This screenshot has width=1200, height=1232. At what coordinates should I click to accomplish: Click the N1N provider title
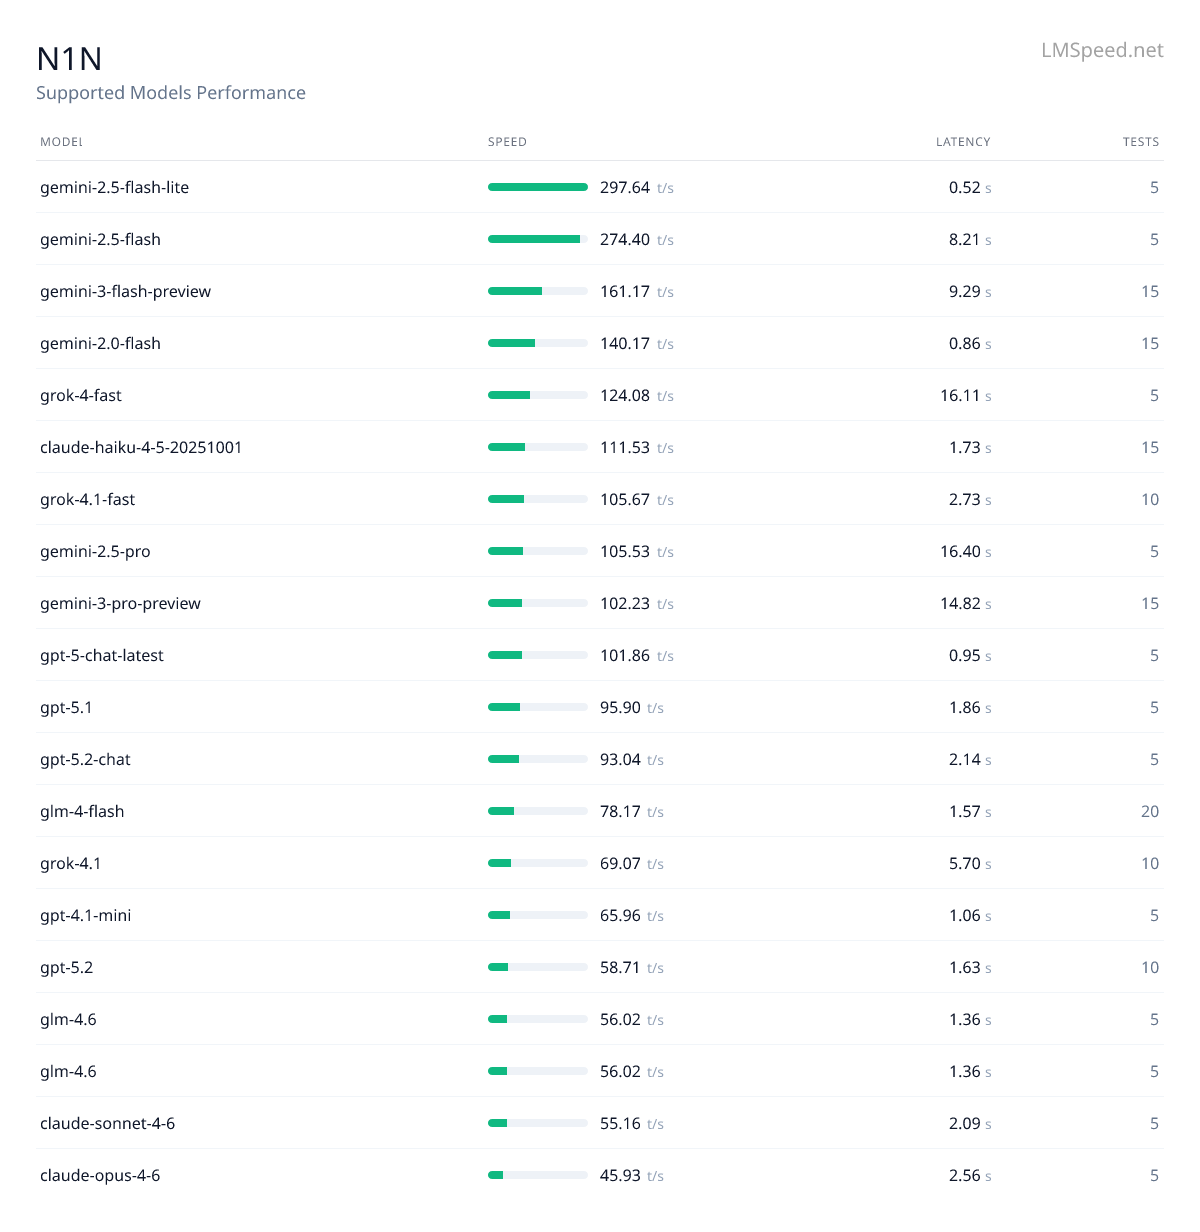pos(69,59)
